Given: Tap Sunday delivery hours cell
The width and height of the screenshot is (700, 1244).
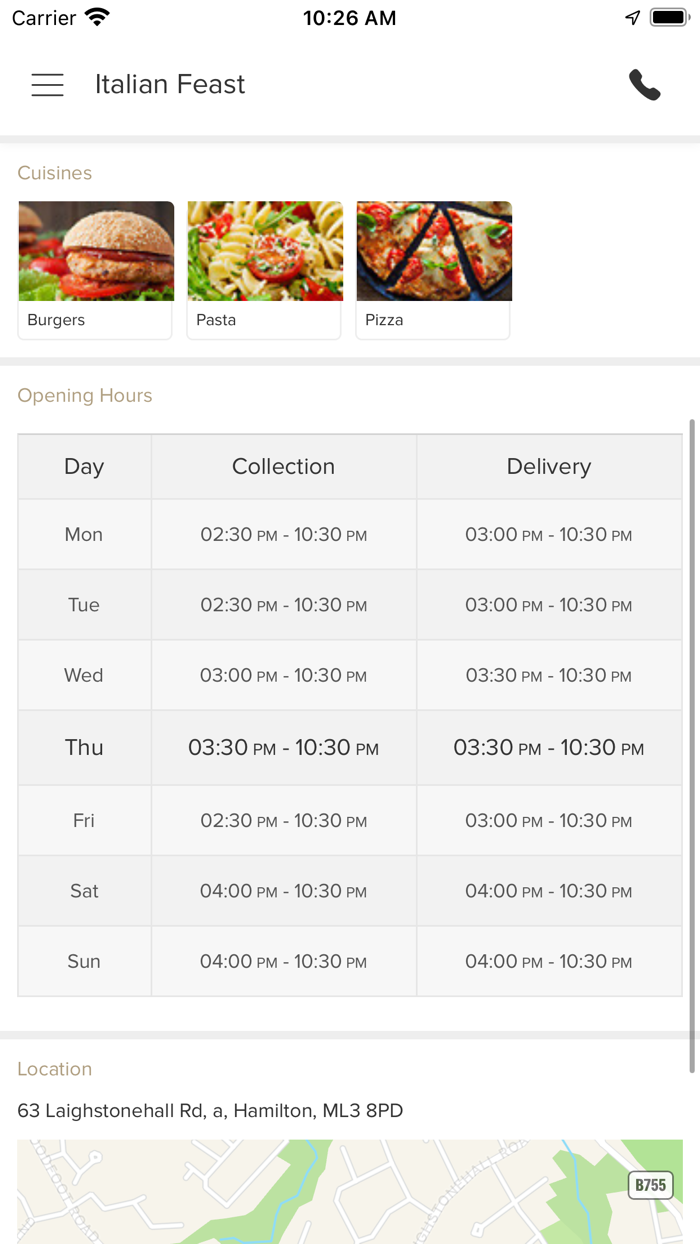Looking at the screenshot, I should (x=548, y=962).
